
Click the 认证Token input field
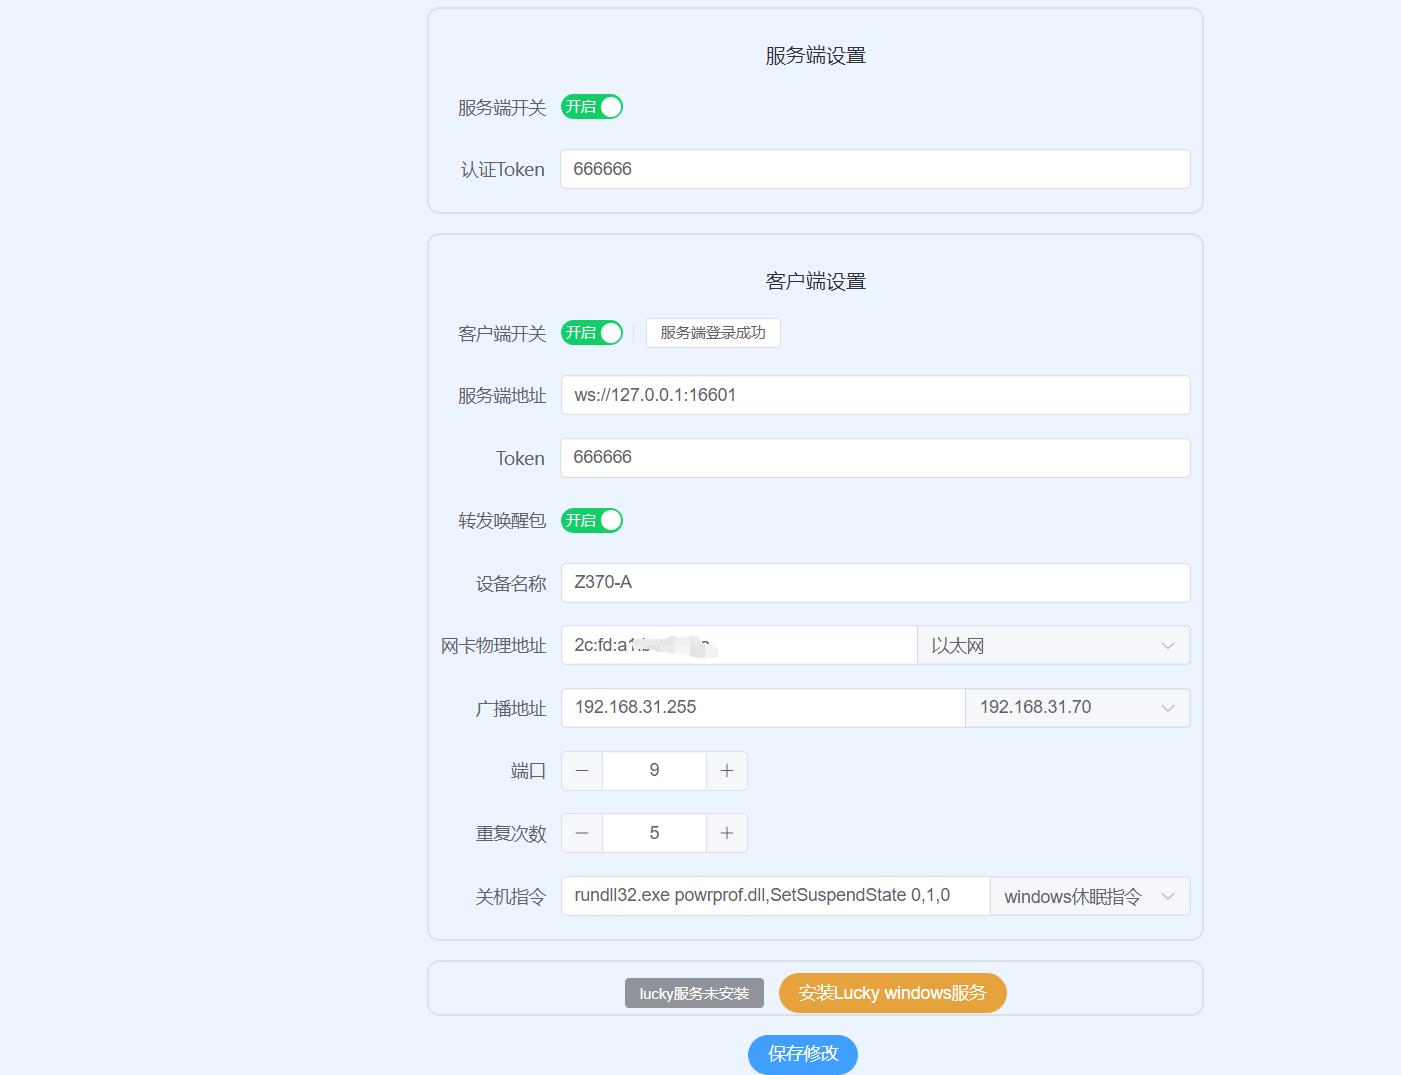tap(875, 169)
